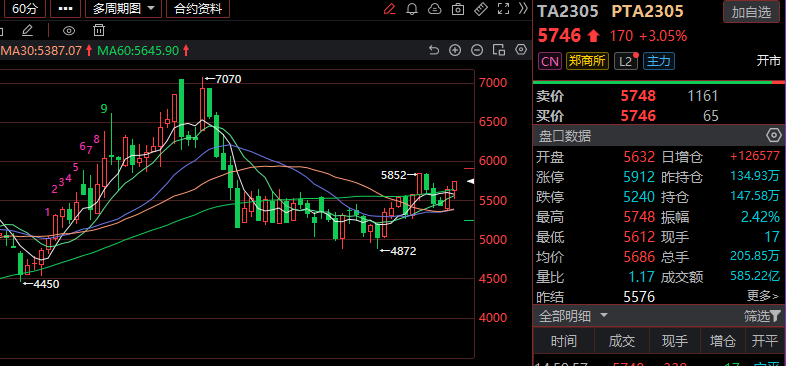Click the 卖价 5748 ask price
Image resolution: width=787 pixels, height=366 pixels.
[x=638, y=96]
